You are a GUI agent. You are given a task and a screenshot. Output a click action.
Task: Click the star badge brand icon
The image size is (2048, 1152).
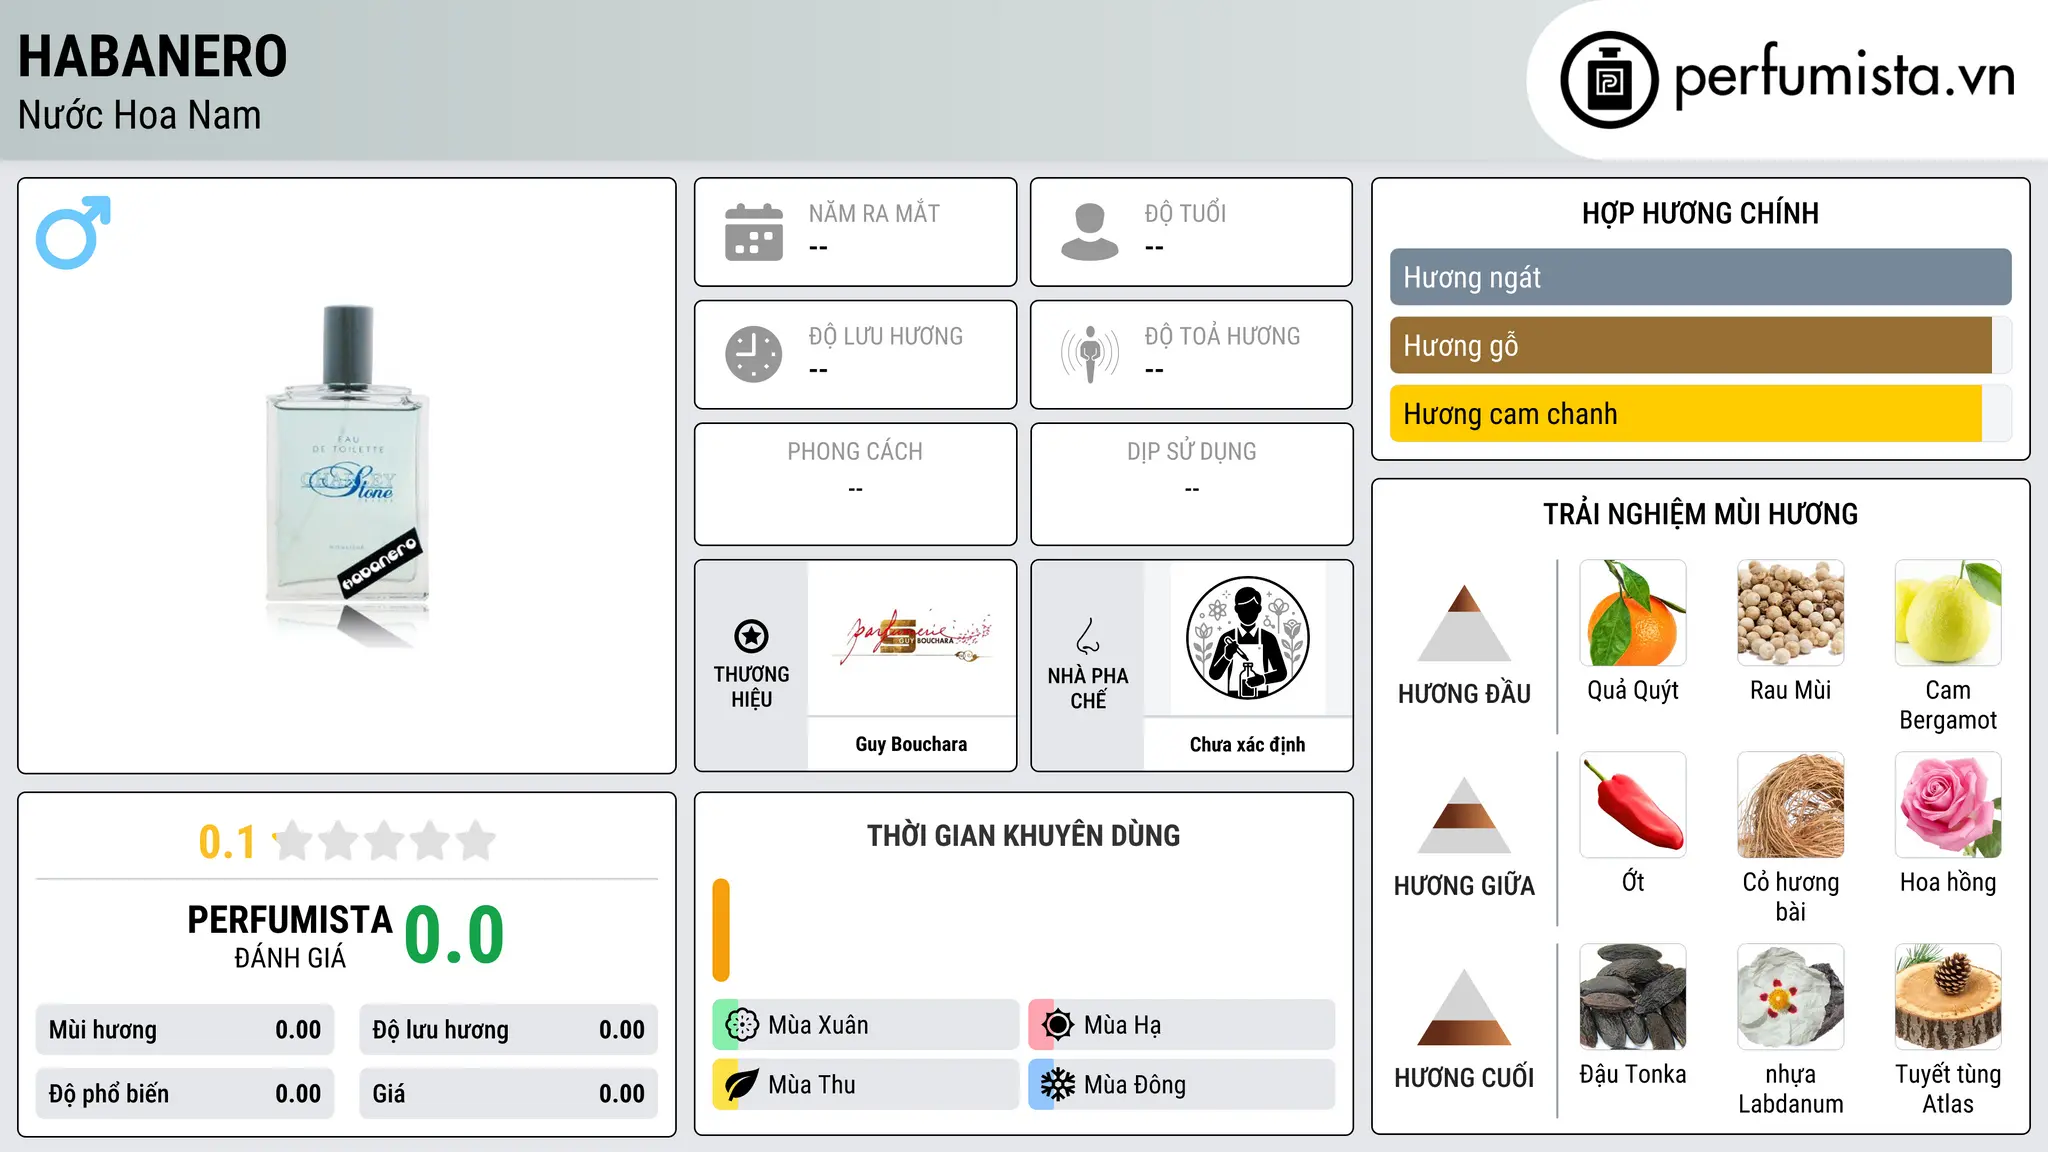click(751, 636)
